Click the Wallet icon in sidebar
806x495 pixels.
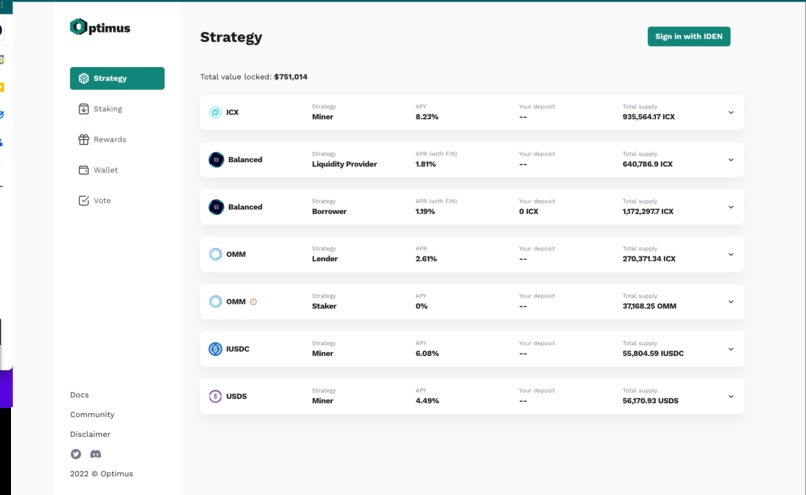pyautogui.click(x=84, y=170)
